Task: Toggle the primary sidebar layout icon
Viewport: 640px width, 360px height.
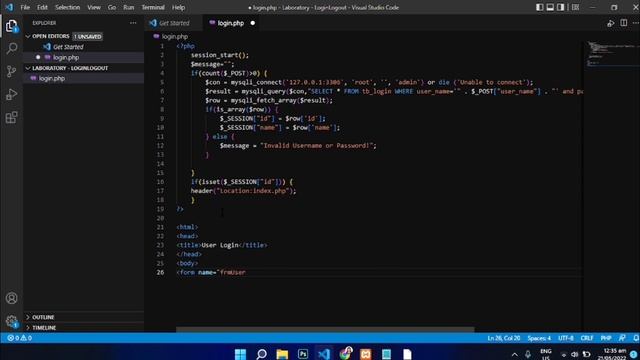Action: click(x=540, y=7)
